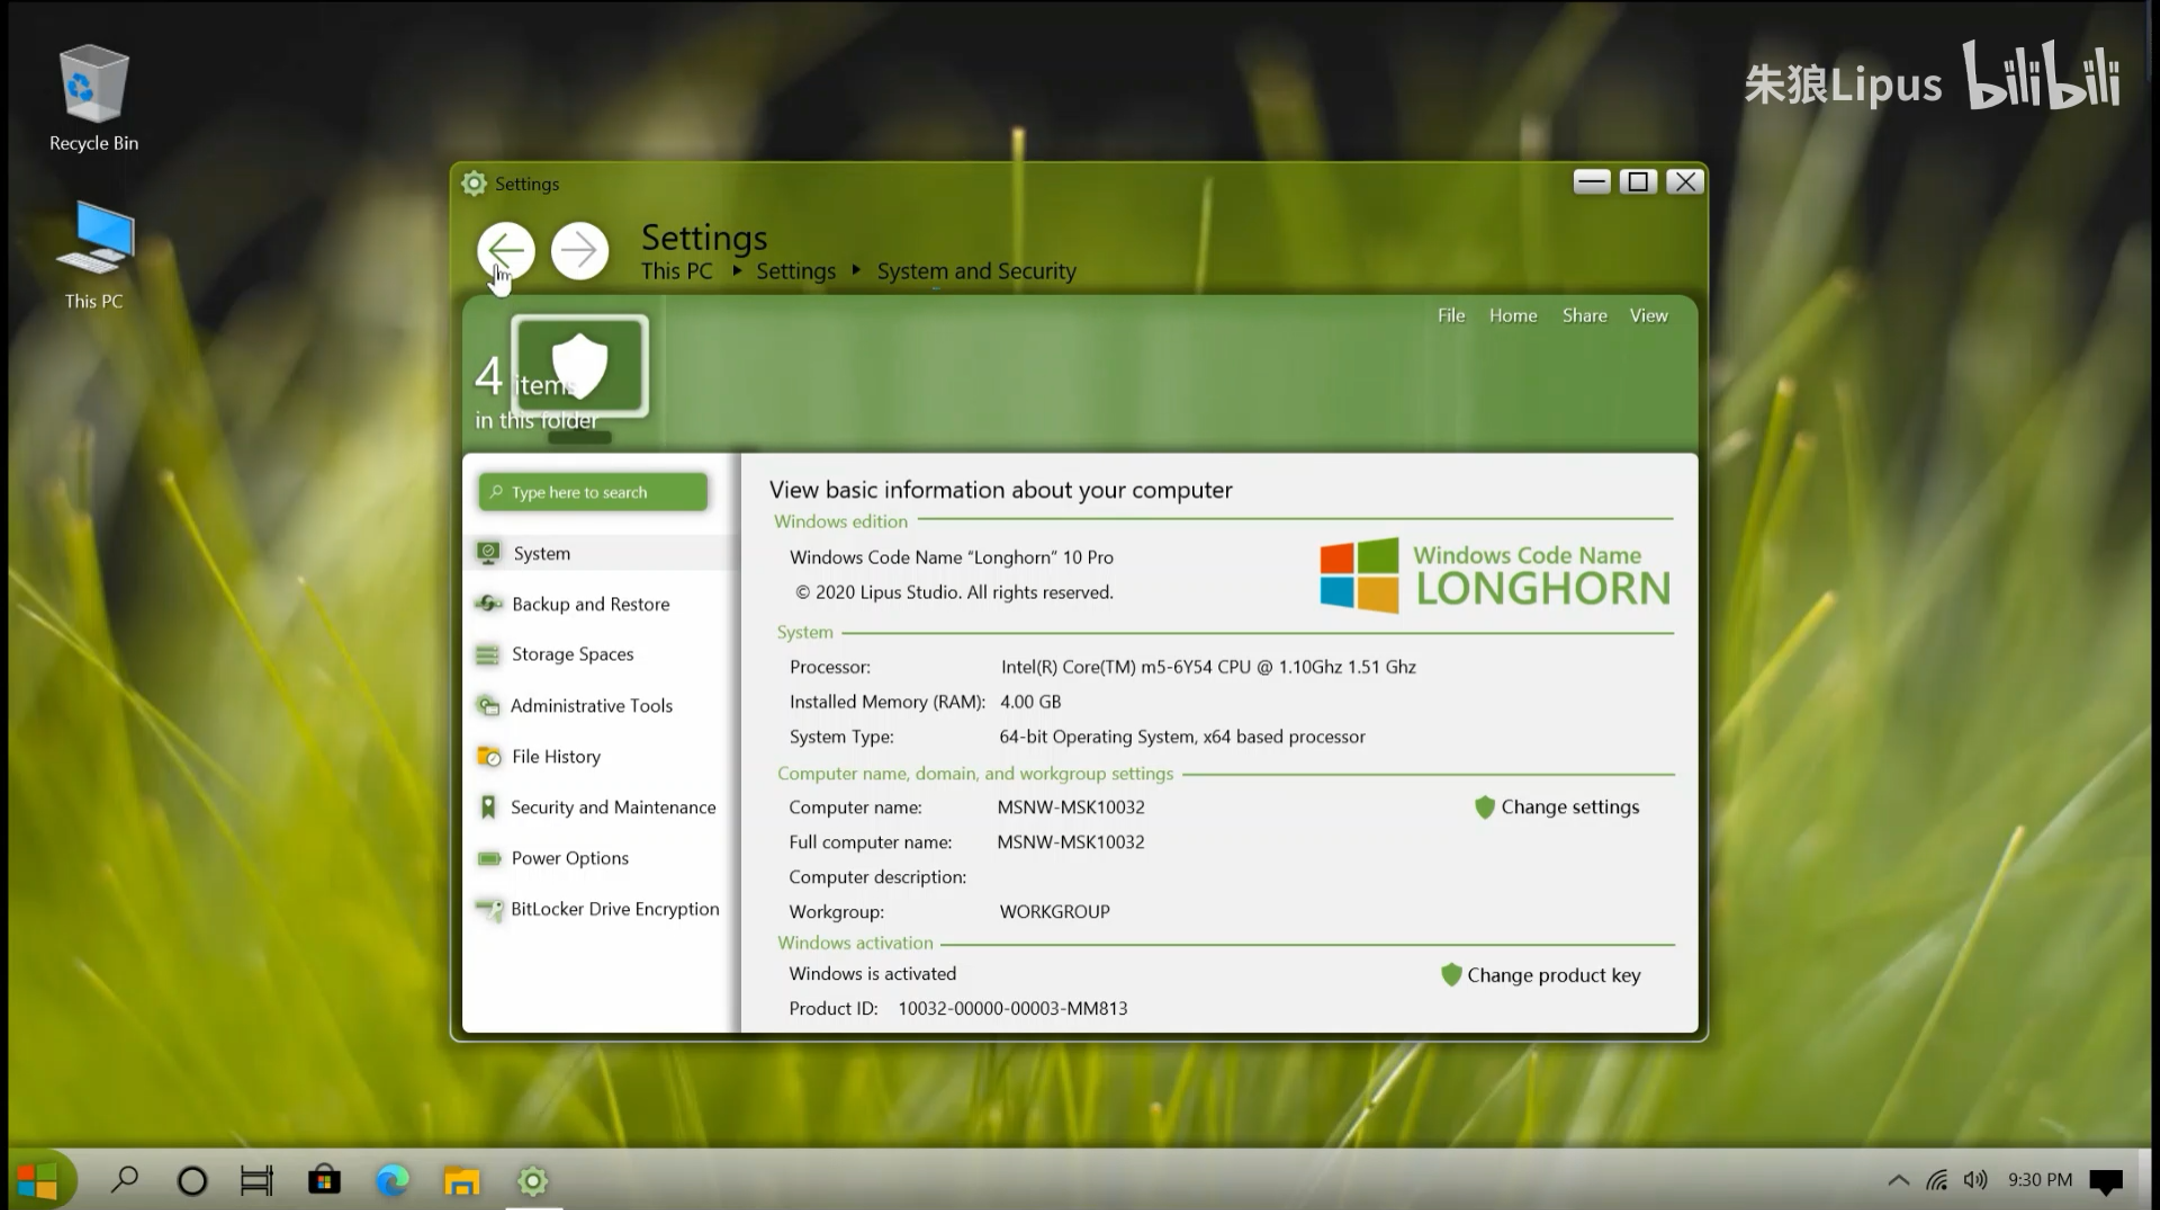Click This PC in breadcrumb path
Screen dimensions: 2160x1210
[676, 271]
